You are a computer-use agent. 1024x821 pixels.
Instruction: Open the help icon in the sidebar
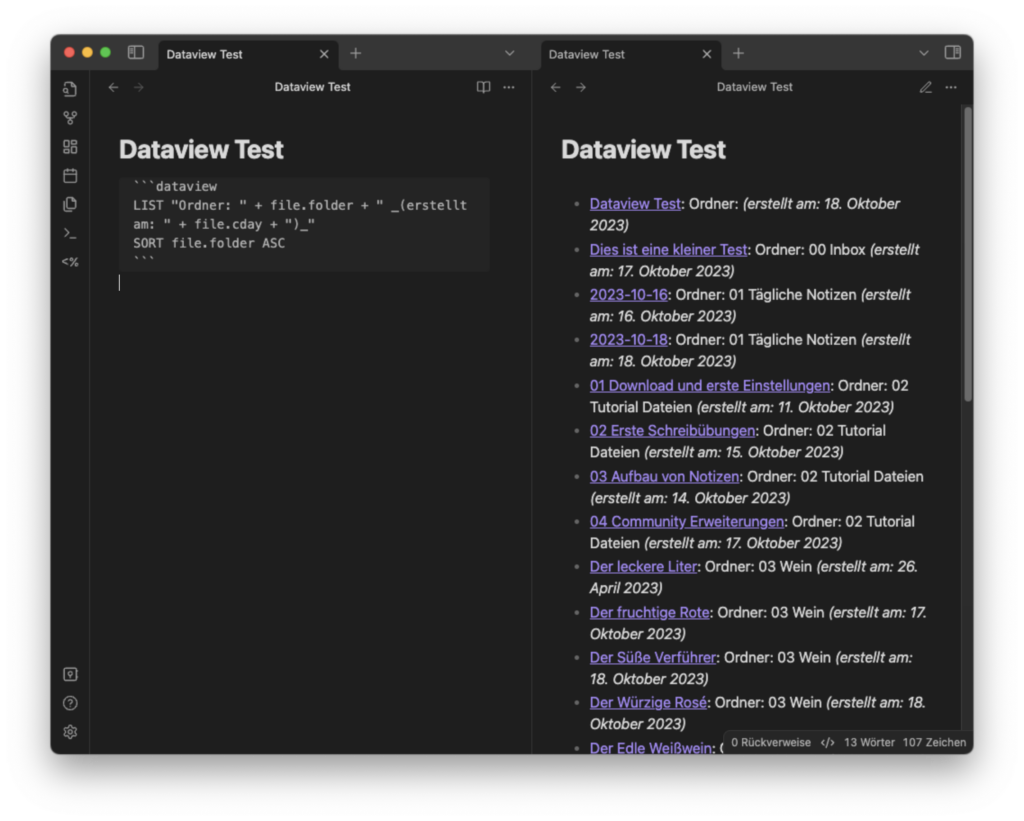point(71,703)
